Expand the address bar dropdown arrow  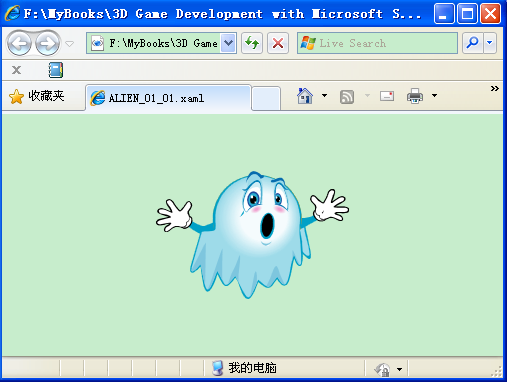[228, 43]
